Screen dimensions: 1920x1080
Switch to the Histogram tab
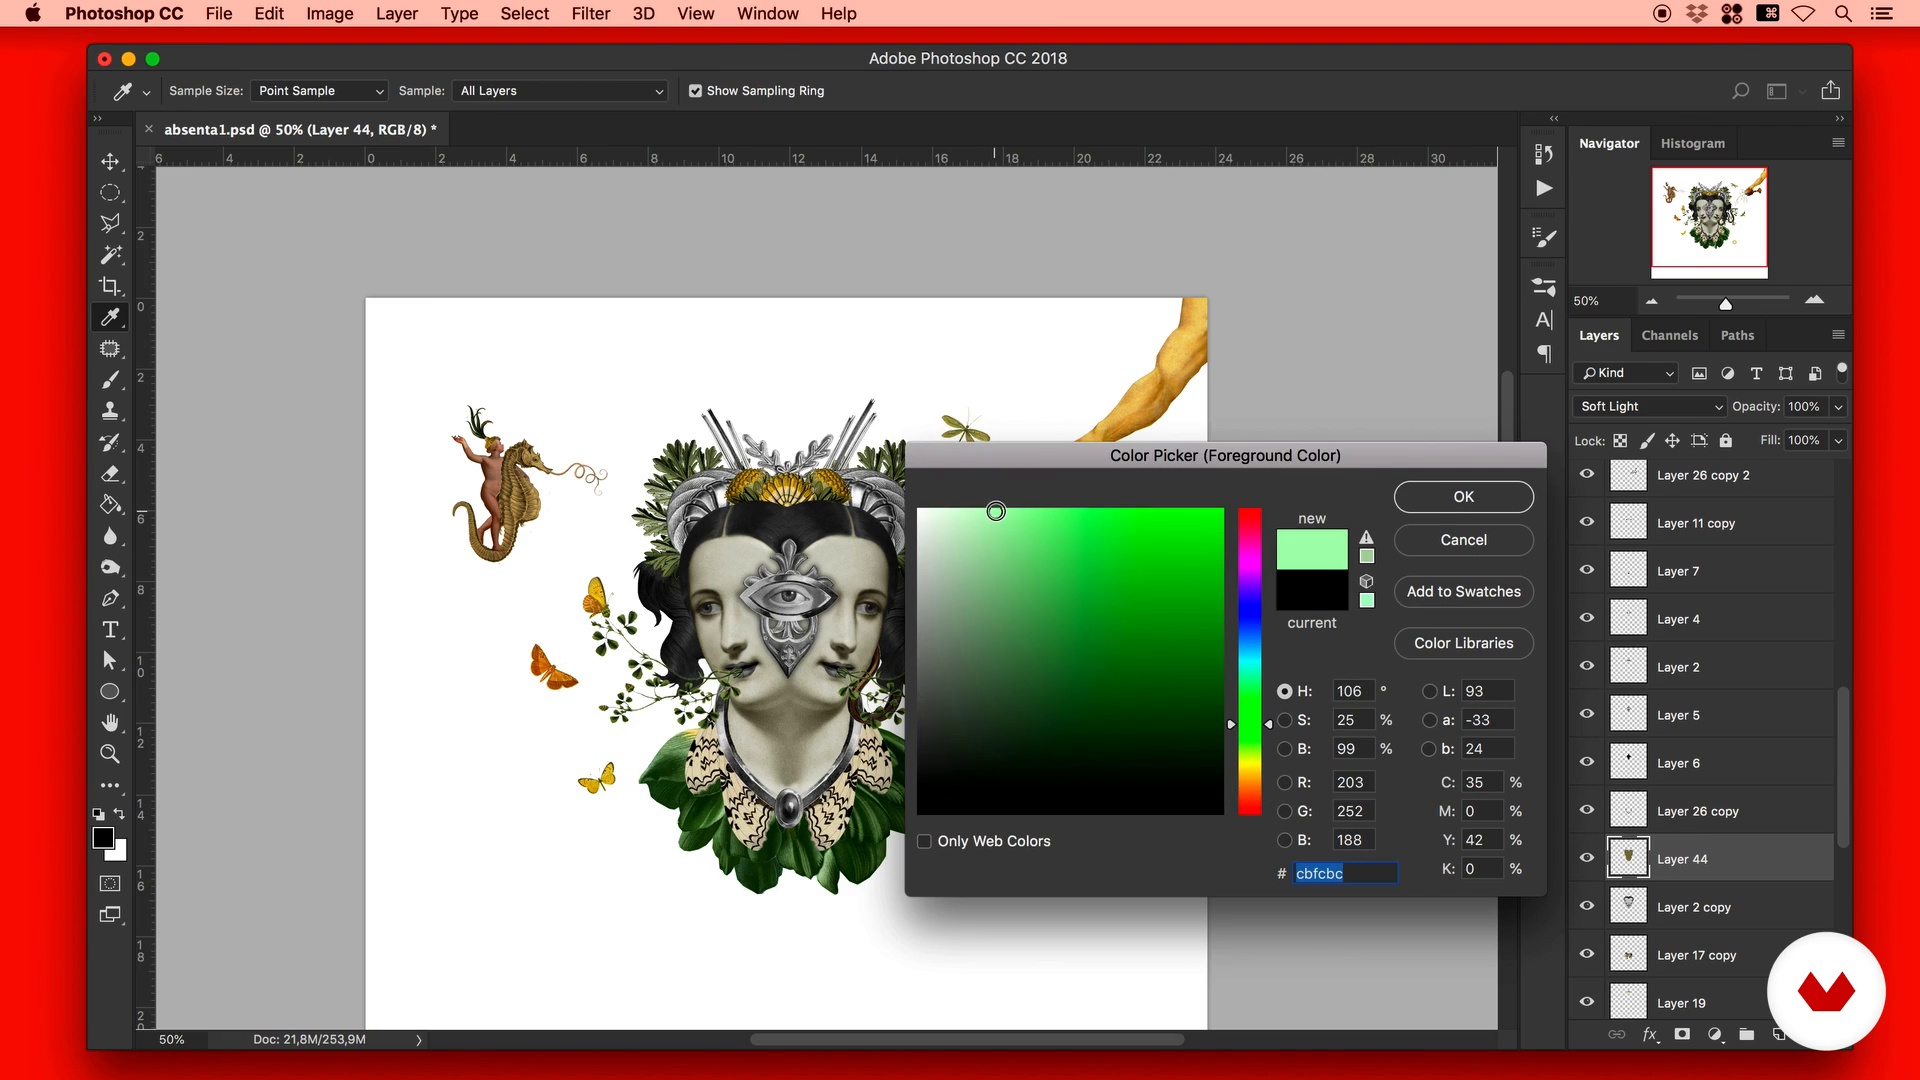tap(1692, 143)
